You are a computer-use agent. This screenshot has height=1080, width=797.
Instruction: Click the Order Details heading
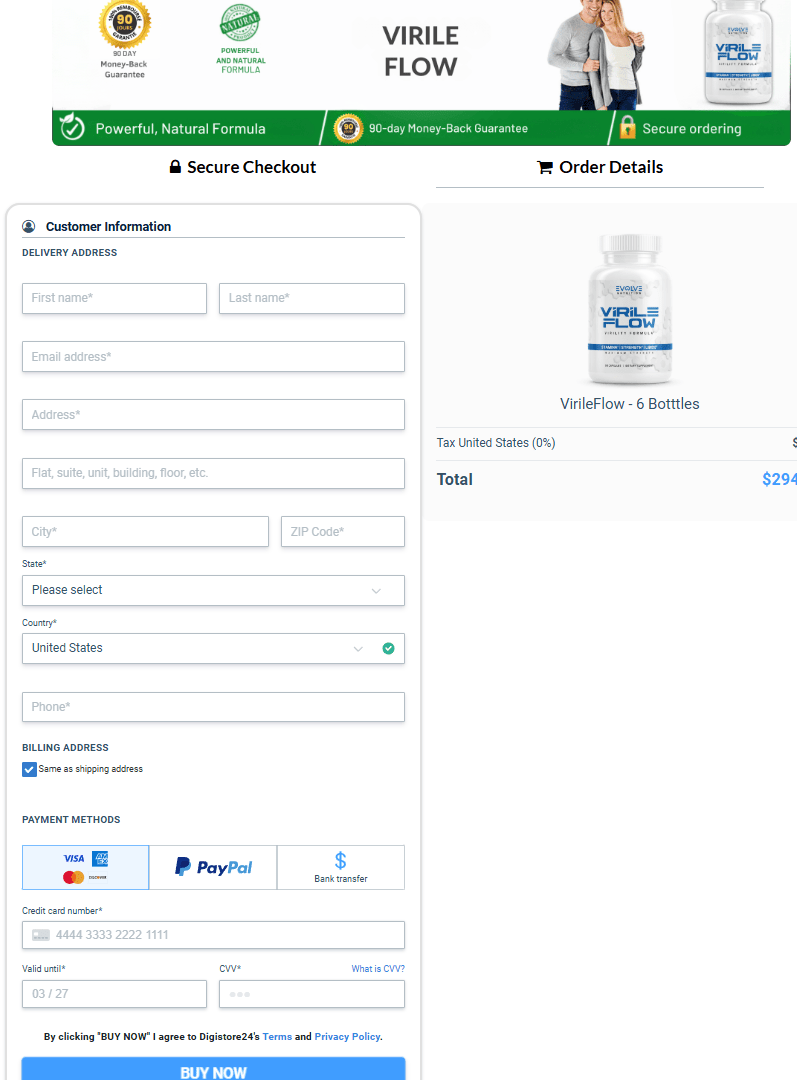(611, 167)
